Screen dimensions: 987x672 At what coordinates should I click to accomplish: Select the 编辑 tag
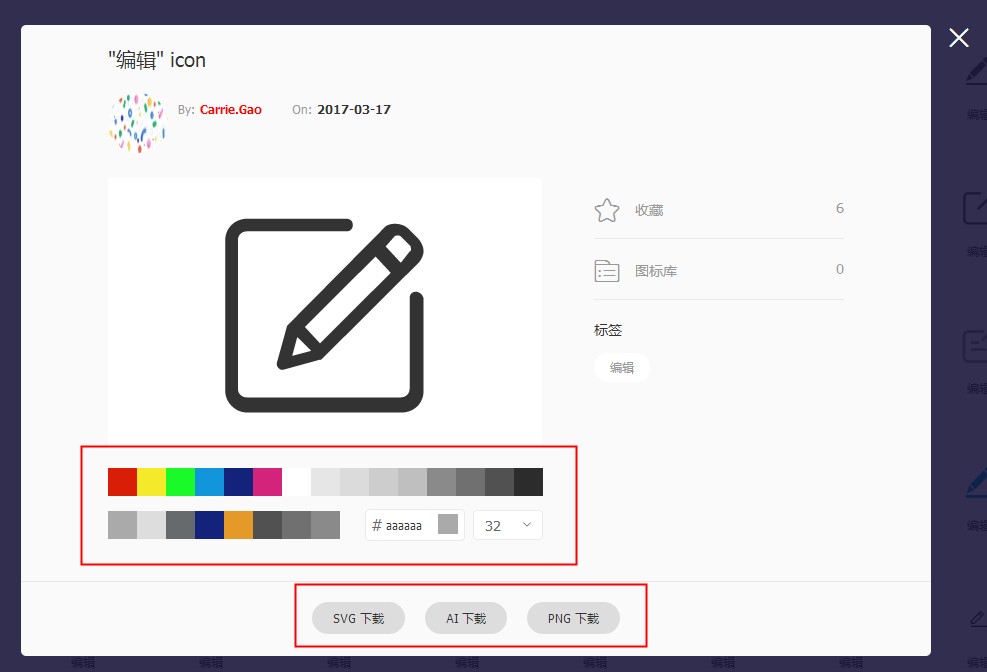point(622,368)
